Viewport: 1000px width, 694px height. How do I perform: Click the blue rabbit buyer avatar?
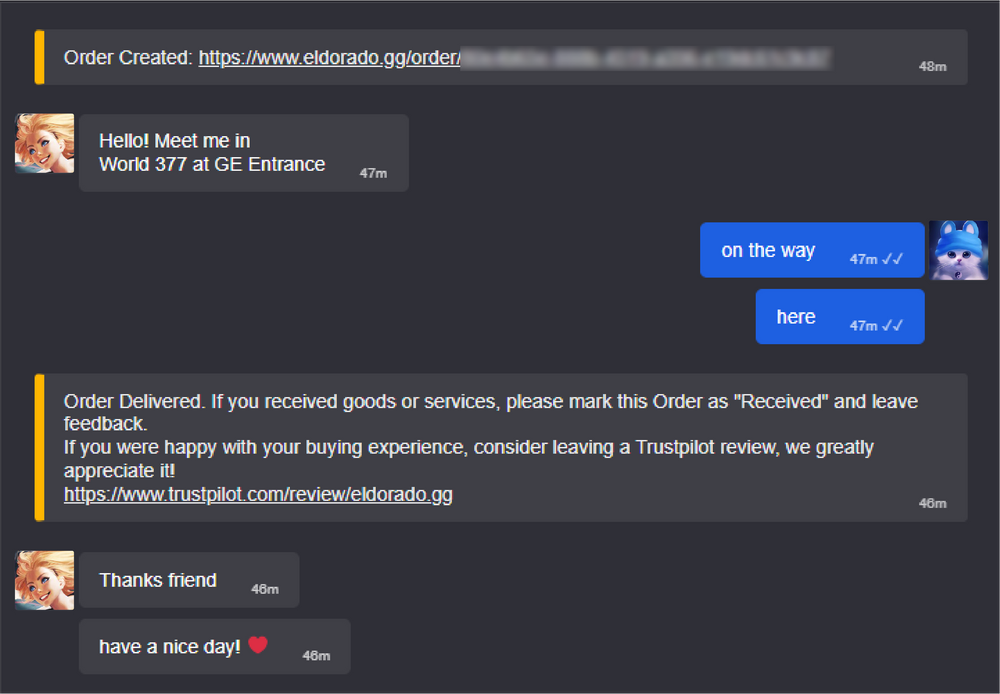pos(958,250)
